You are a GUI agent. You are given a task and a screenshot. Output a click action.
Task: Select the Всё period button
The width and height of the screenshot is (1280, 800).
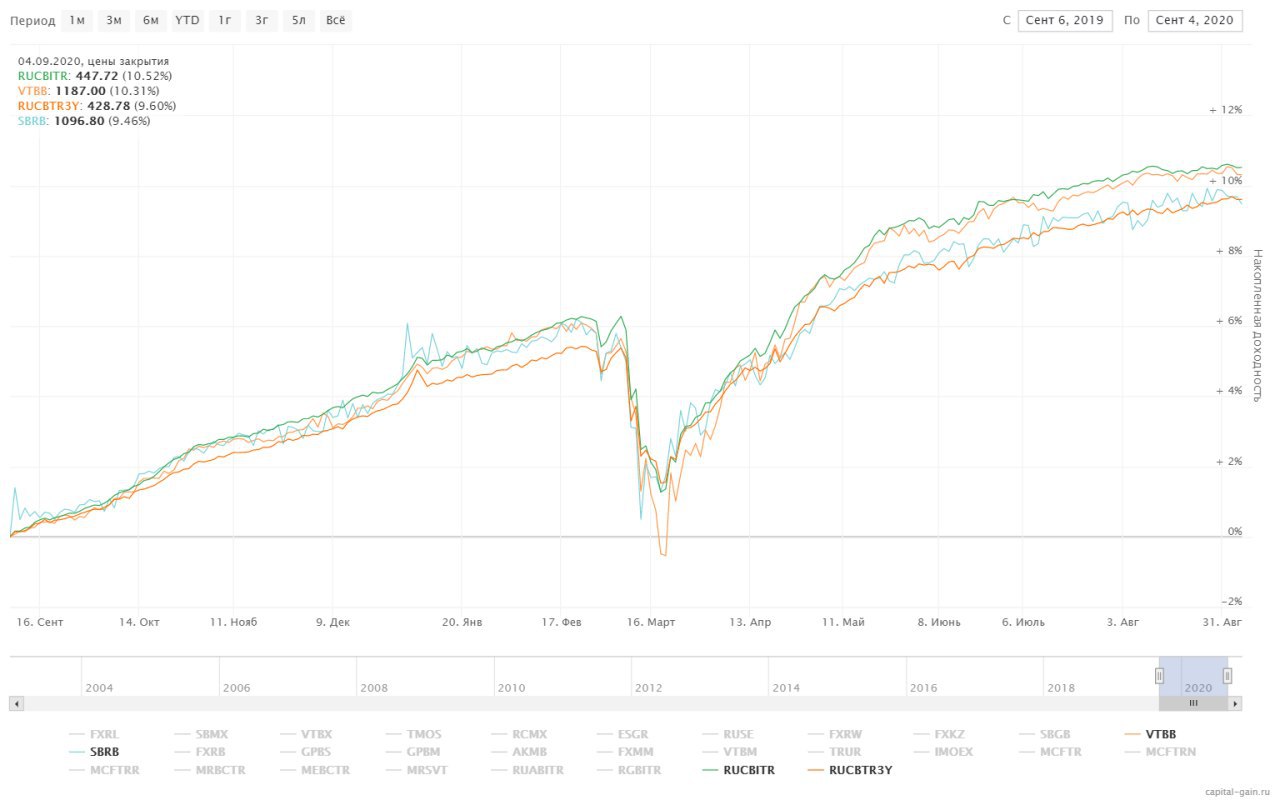pos(336,20)
